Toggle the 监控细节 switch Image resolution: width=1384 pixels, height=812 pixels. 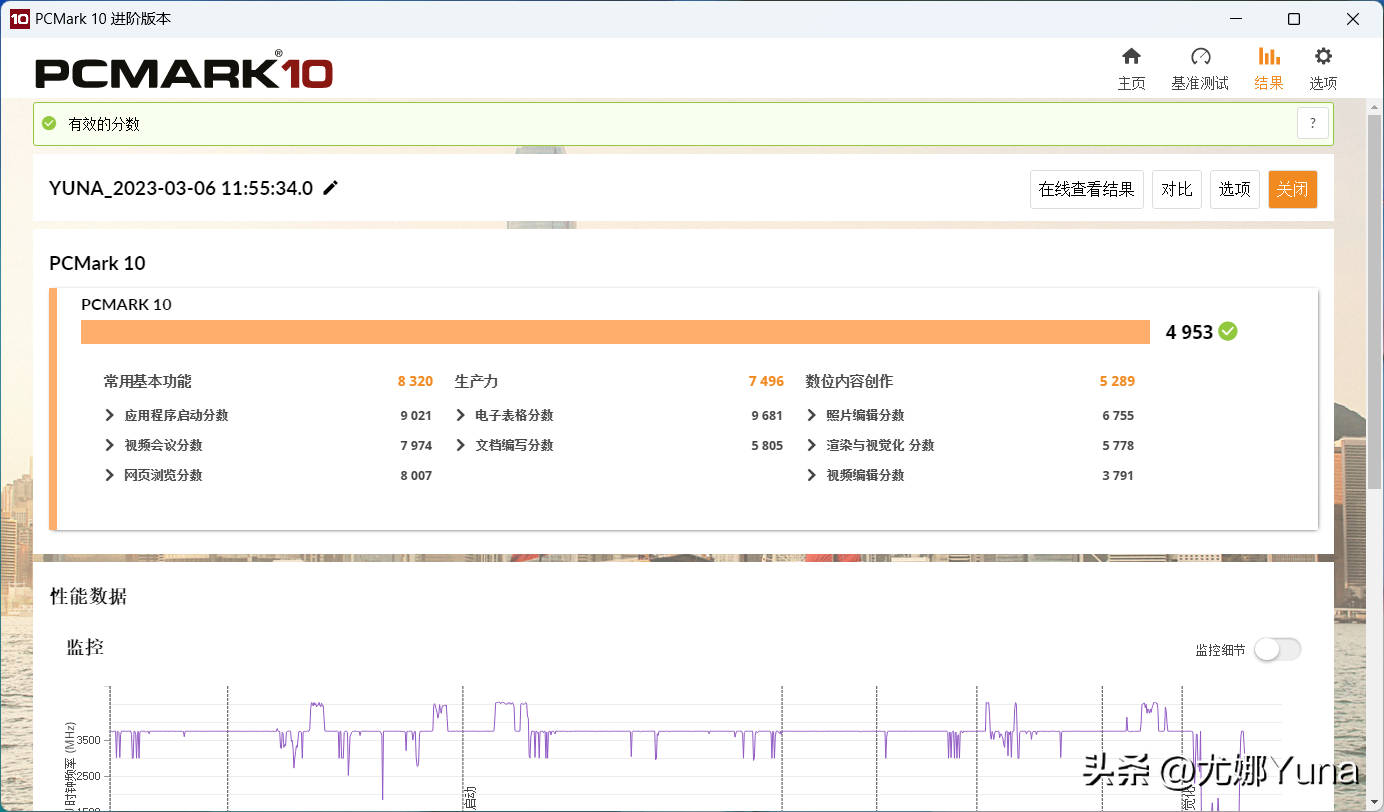click(x=1278, y=650)
